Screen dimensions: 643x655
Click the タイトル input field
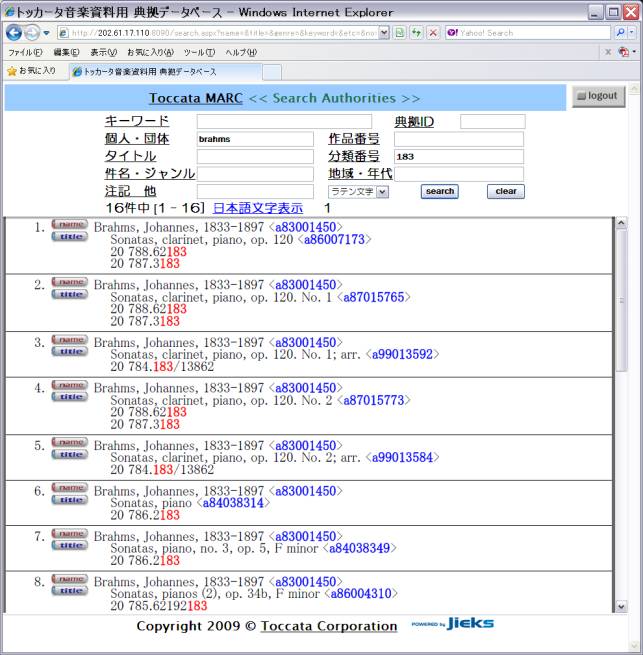(x=255, y=157)
